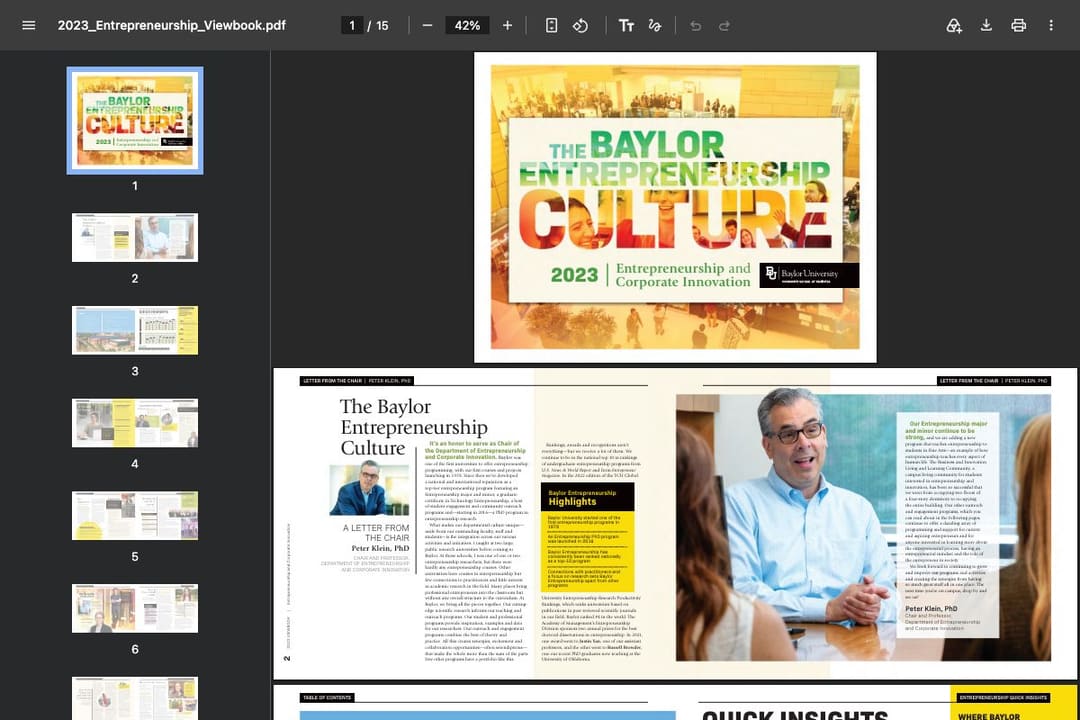
Task: Click the zoom in plus button
Action: click(x=507, y=25)
